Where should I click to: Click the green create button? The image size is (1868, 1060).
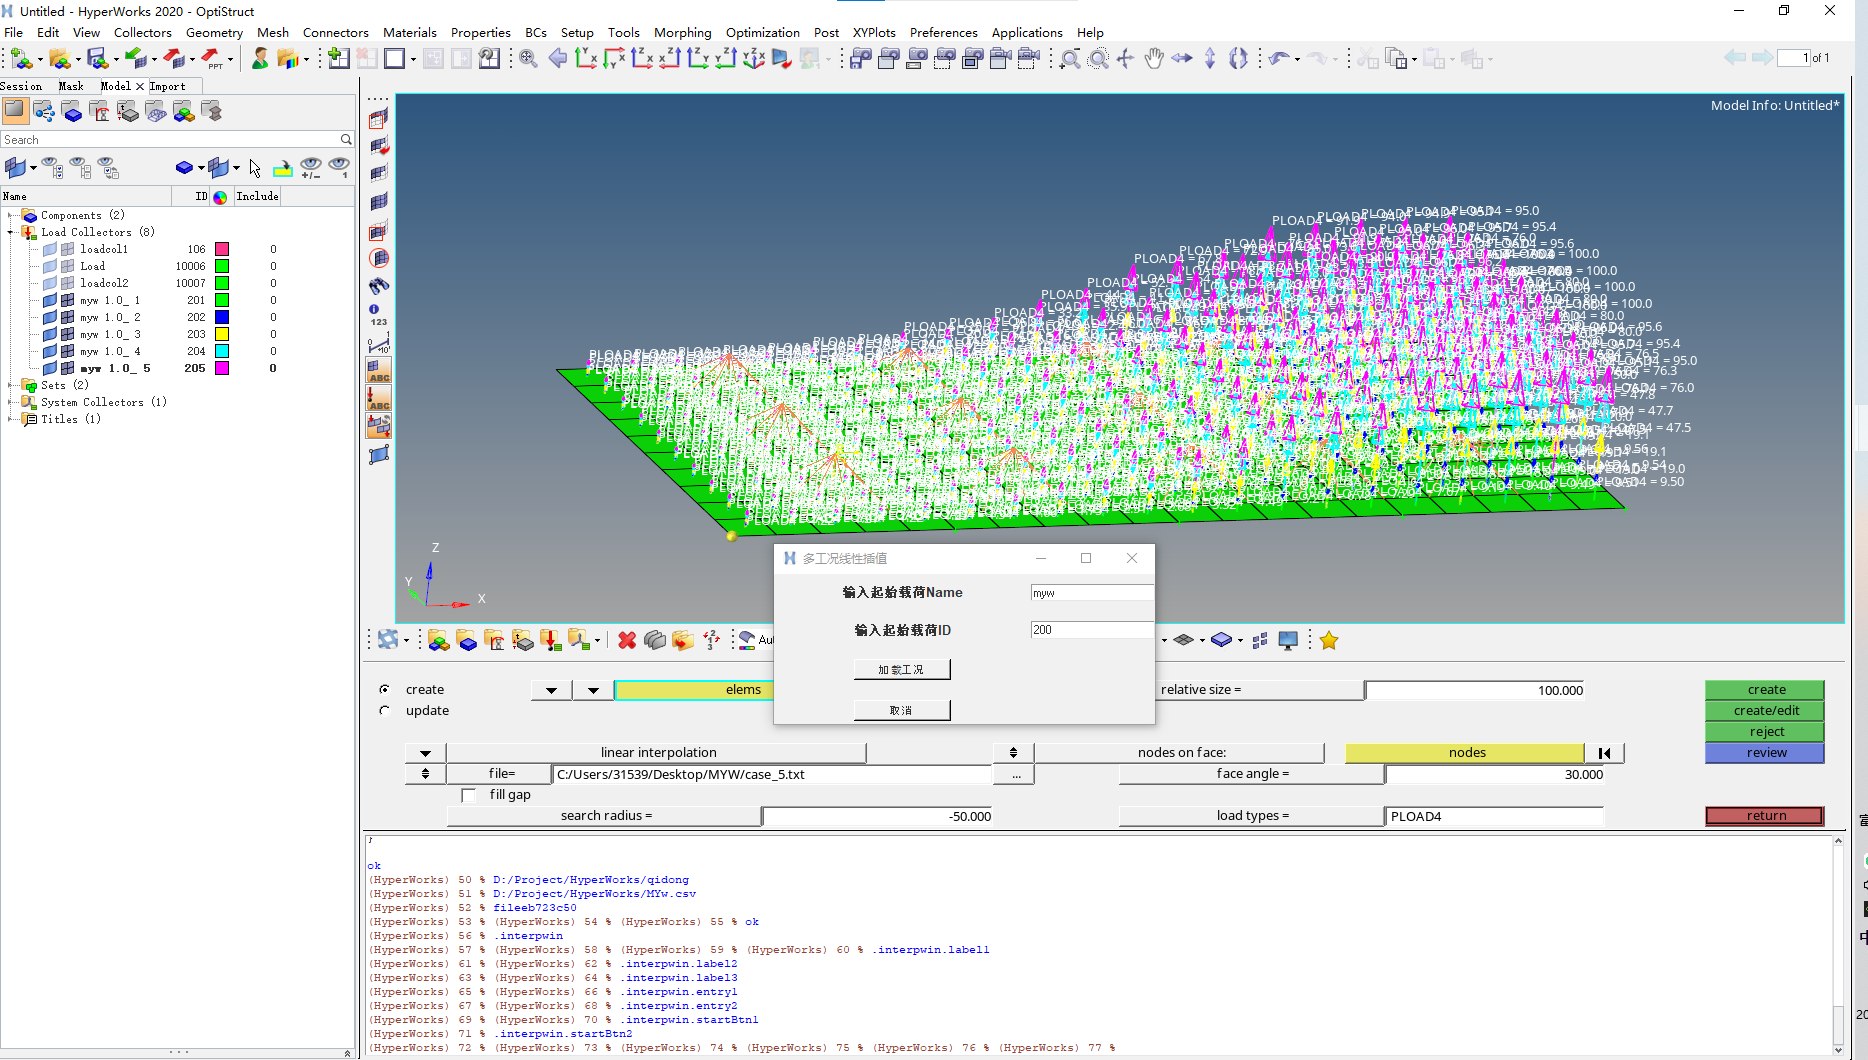pos(1765,690)
